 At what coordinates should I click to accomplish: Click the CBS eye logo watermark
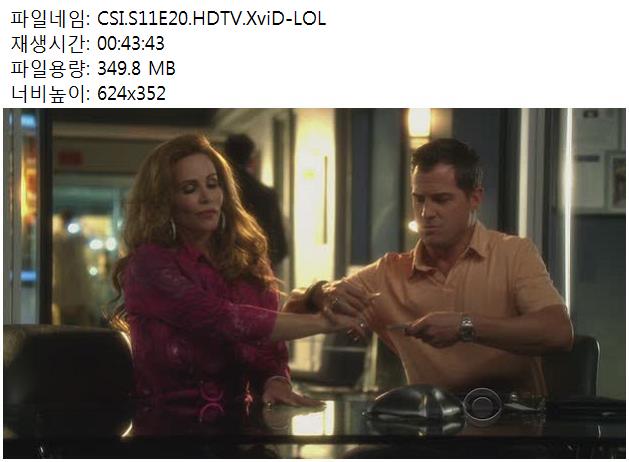(482, 404)
